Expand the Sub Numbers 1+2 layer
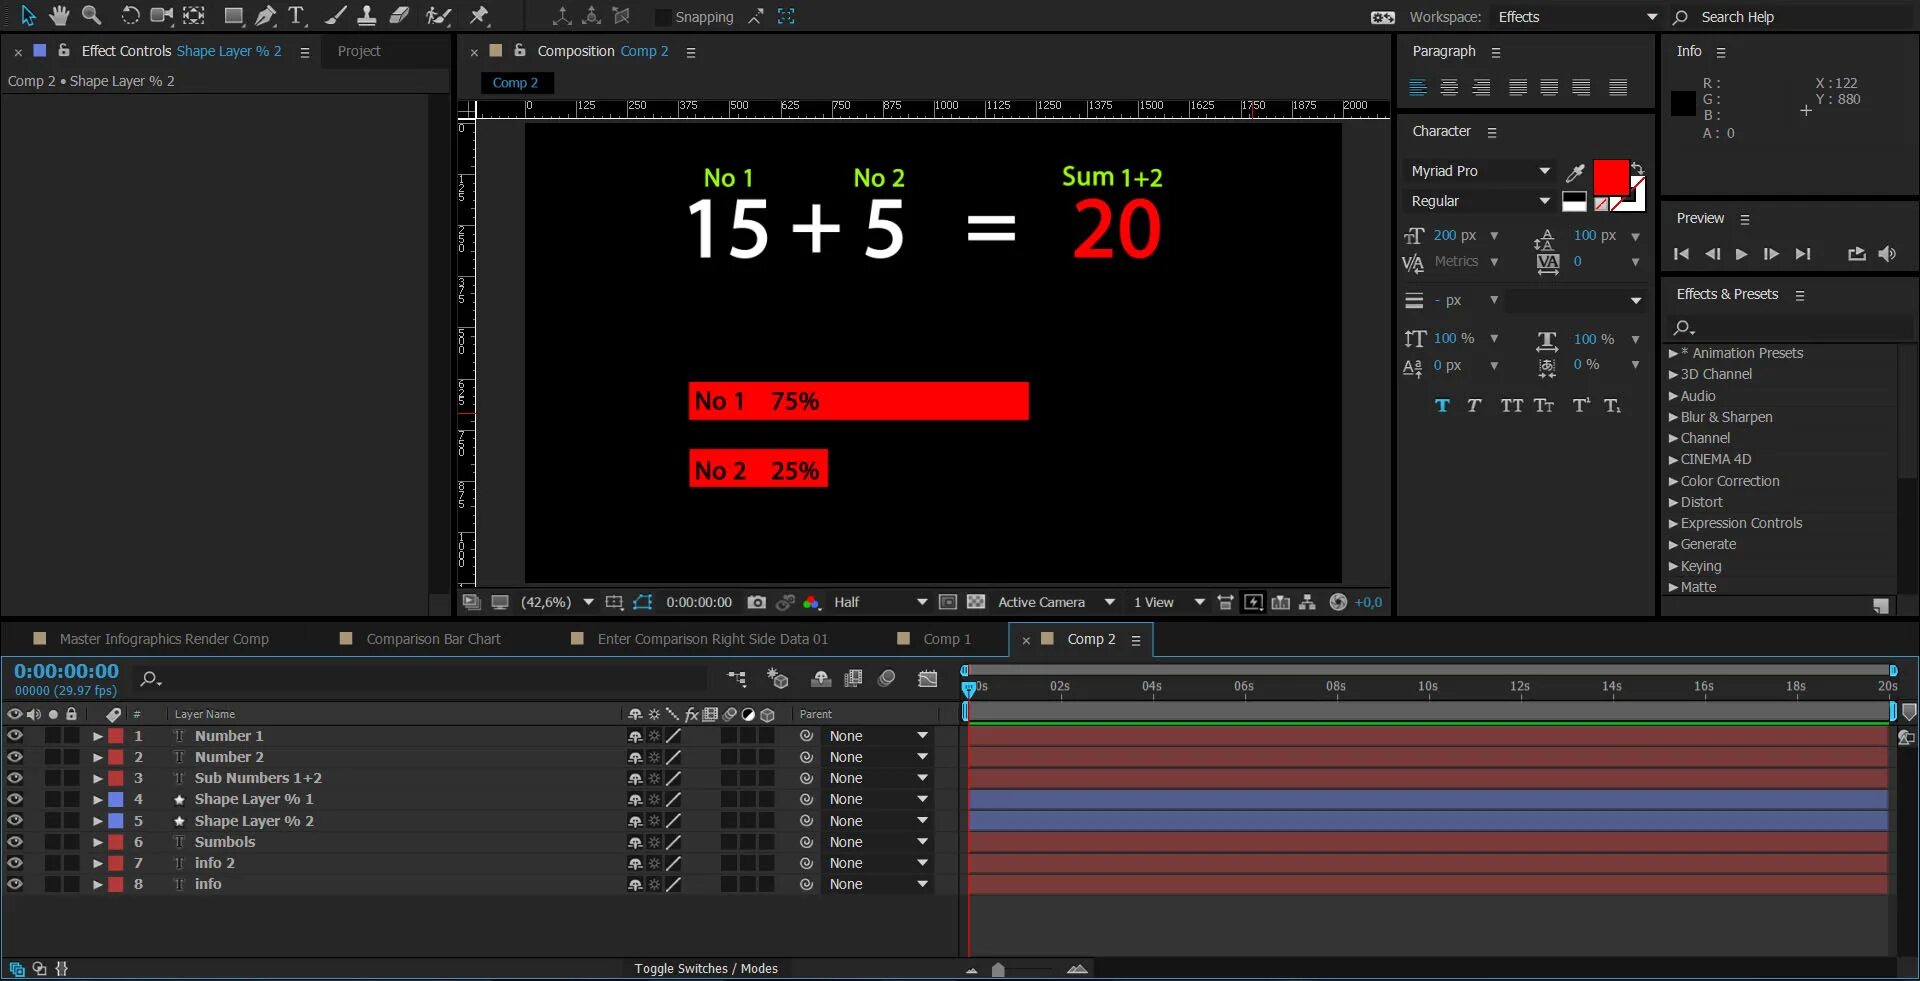The height and width of the screenshot is (981, 1920). point(98,778)
